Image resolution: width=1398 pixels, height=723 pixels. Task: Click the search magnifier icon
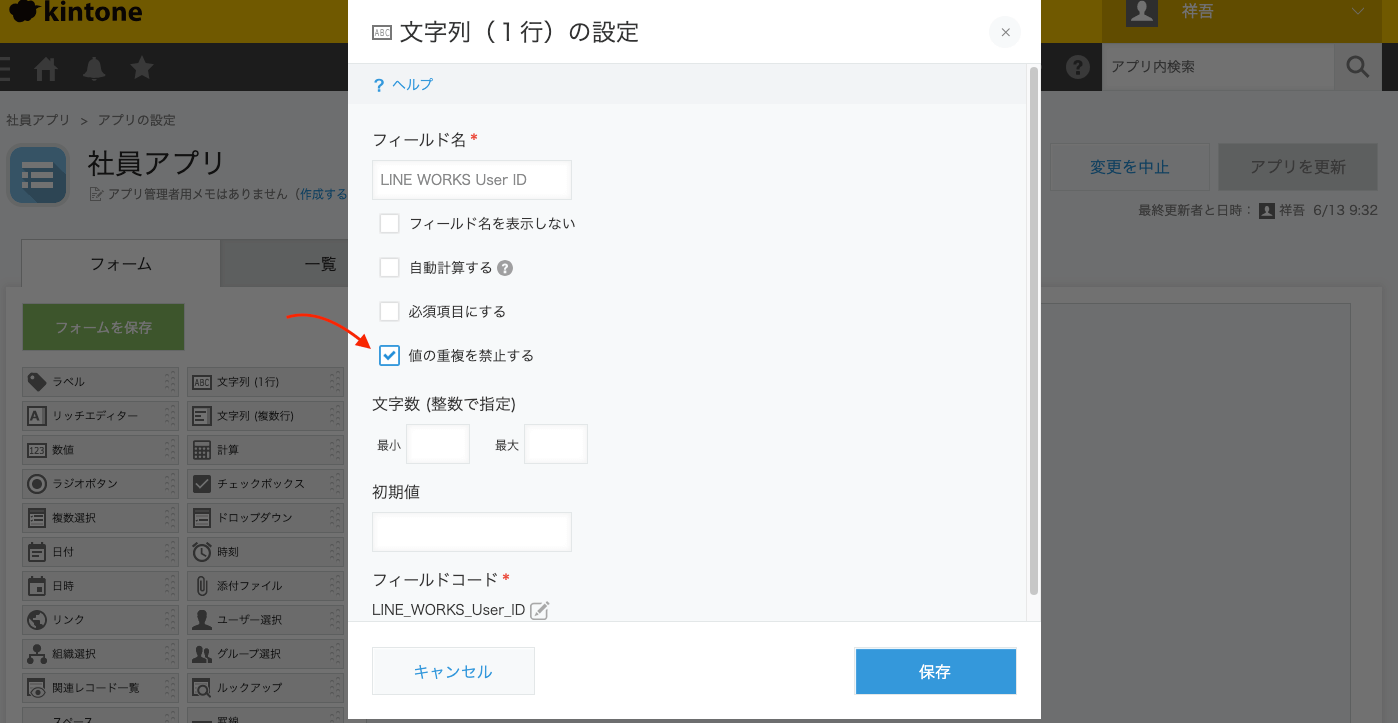click(x=1357, y=67)
